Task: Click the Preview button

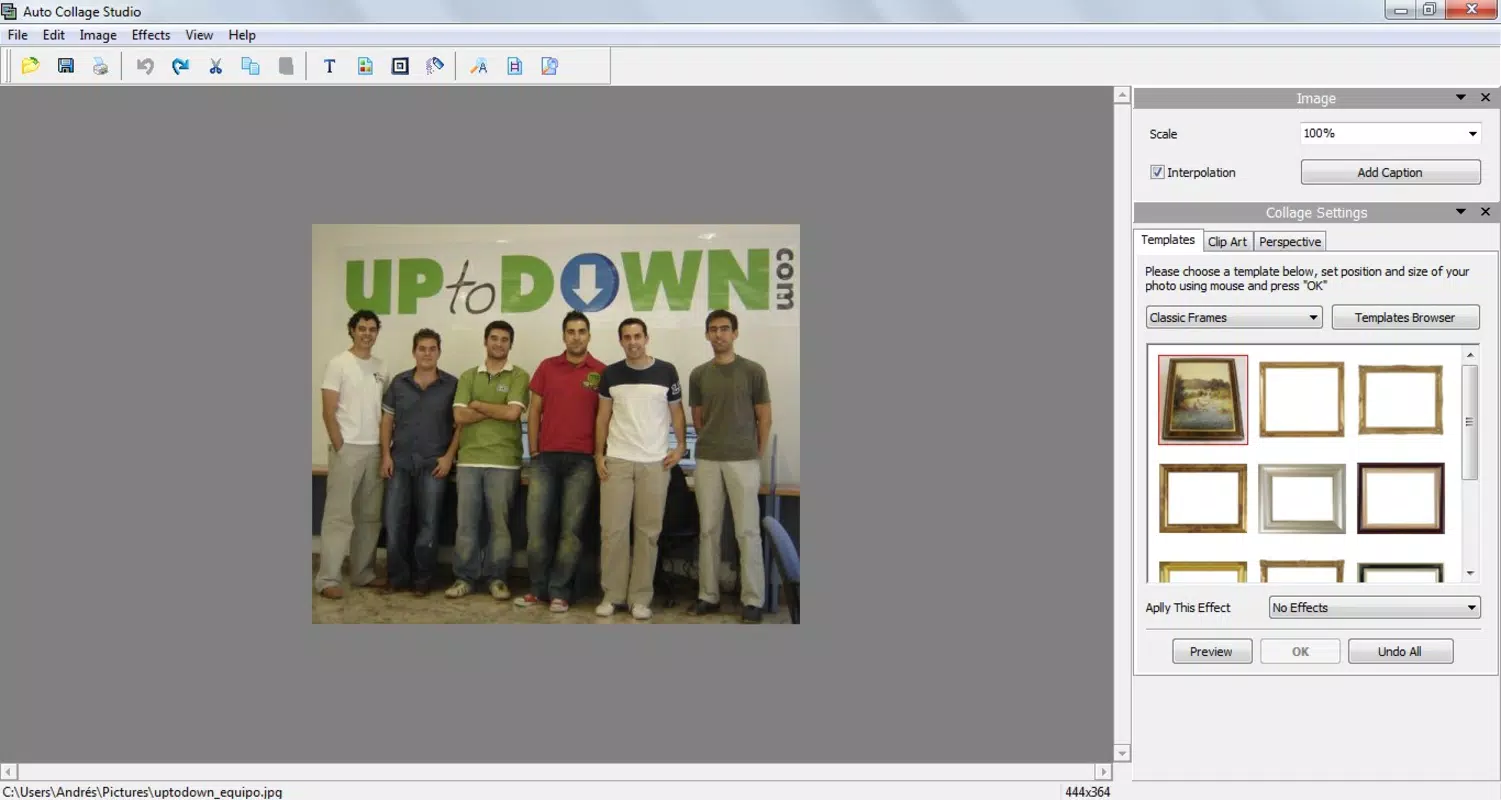Action: pos(1211,651)
